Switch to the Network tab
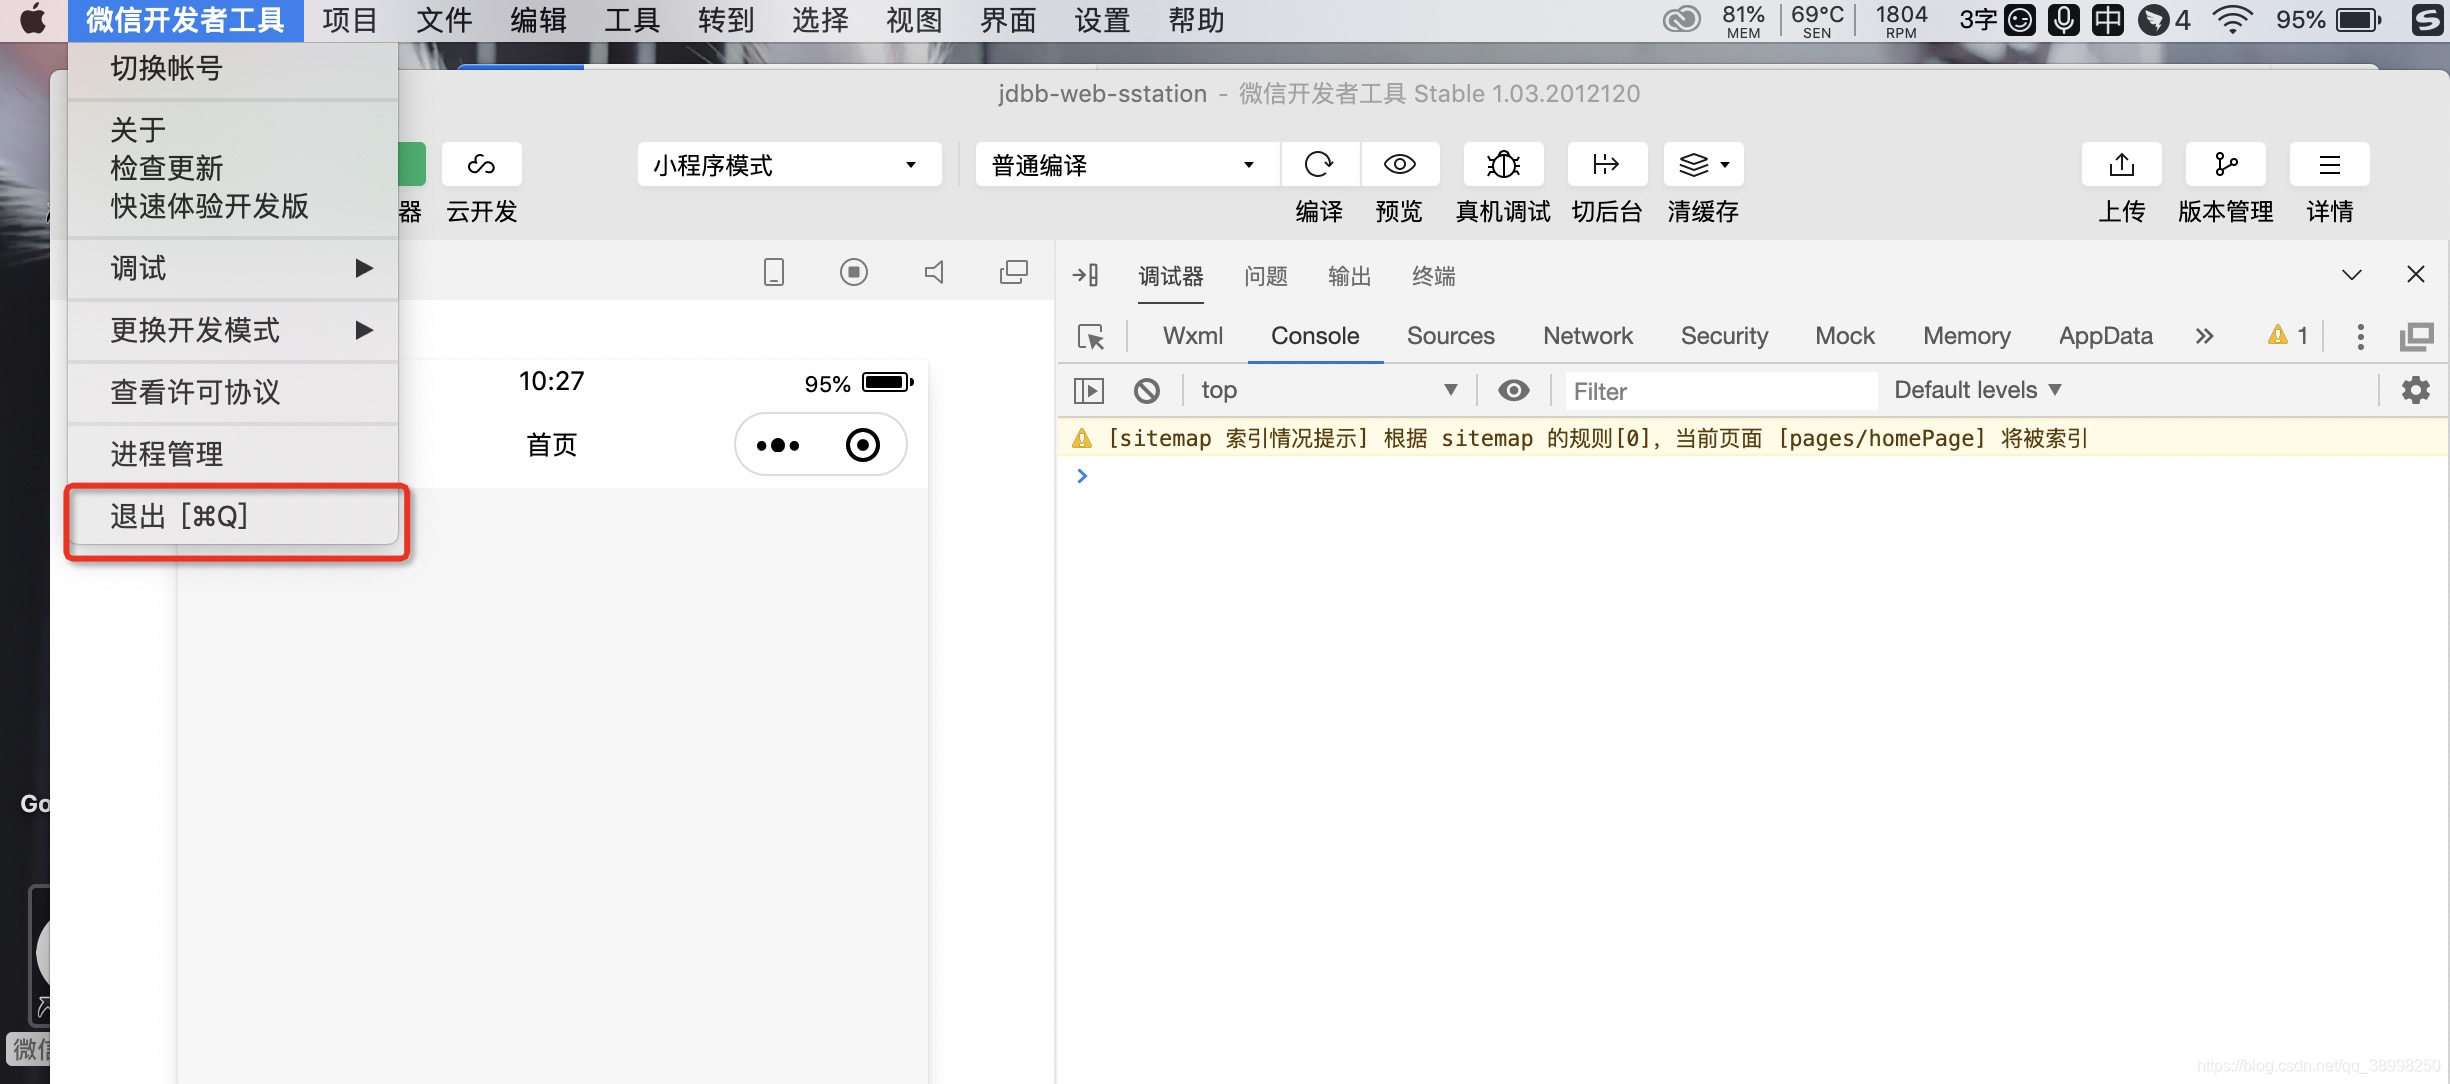Screen dimensions: 2450x1084 (1587, 336)
